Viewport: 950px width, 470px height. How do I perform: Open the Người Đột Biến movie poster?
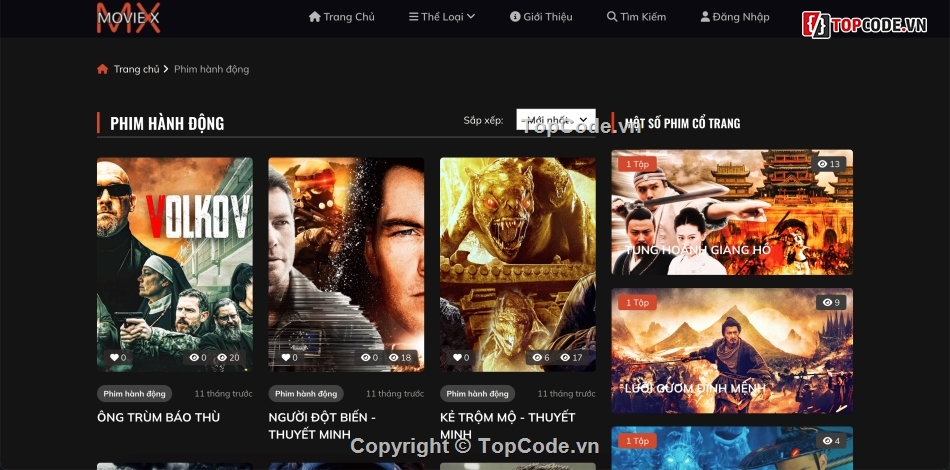346,264
